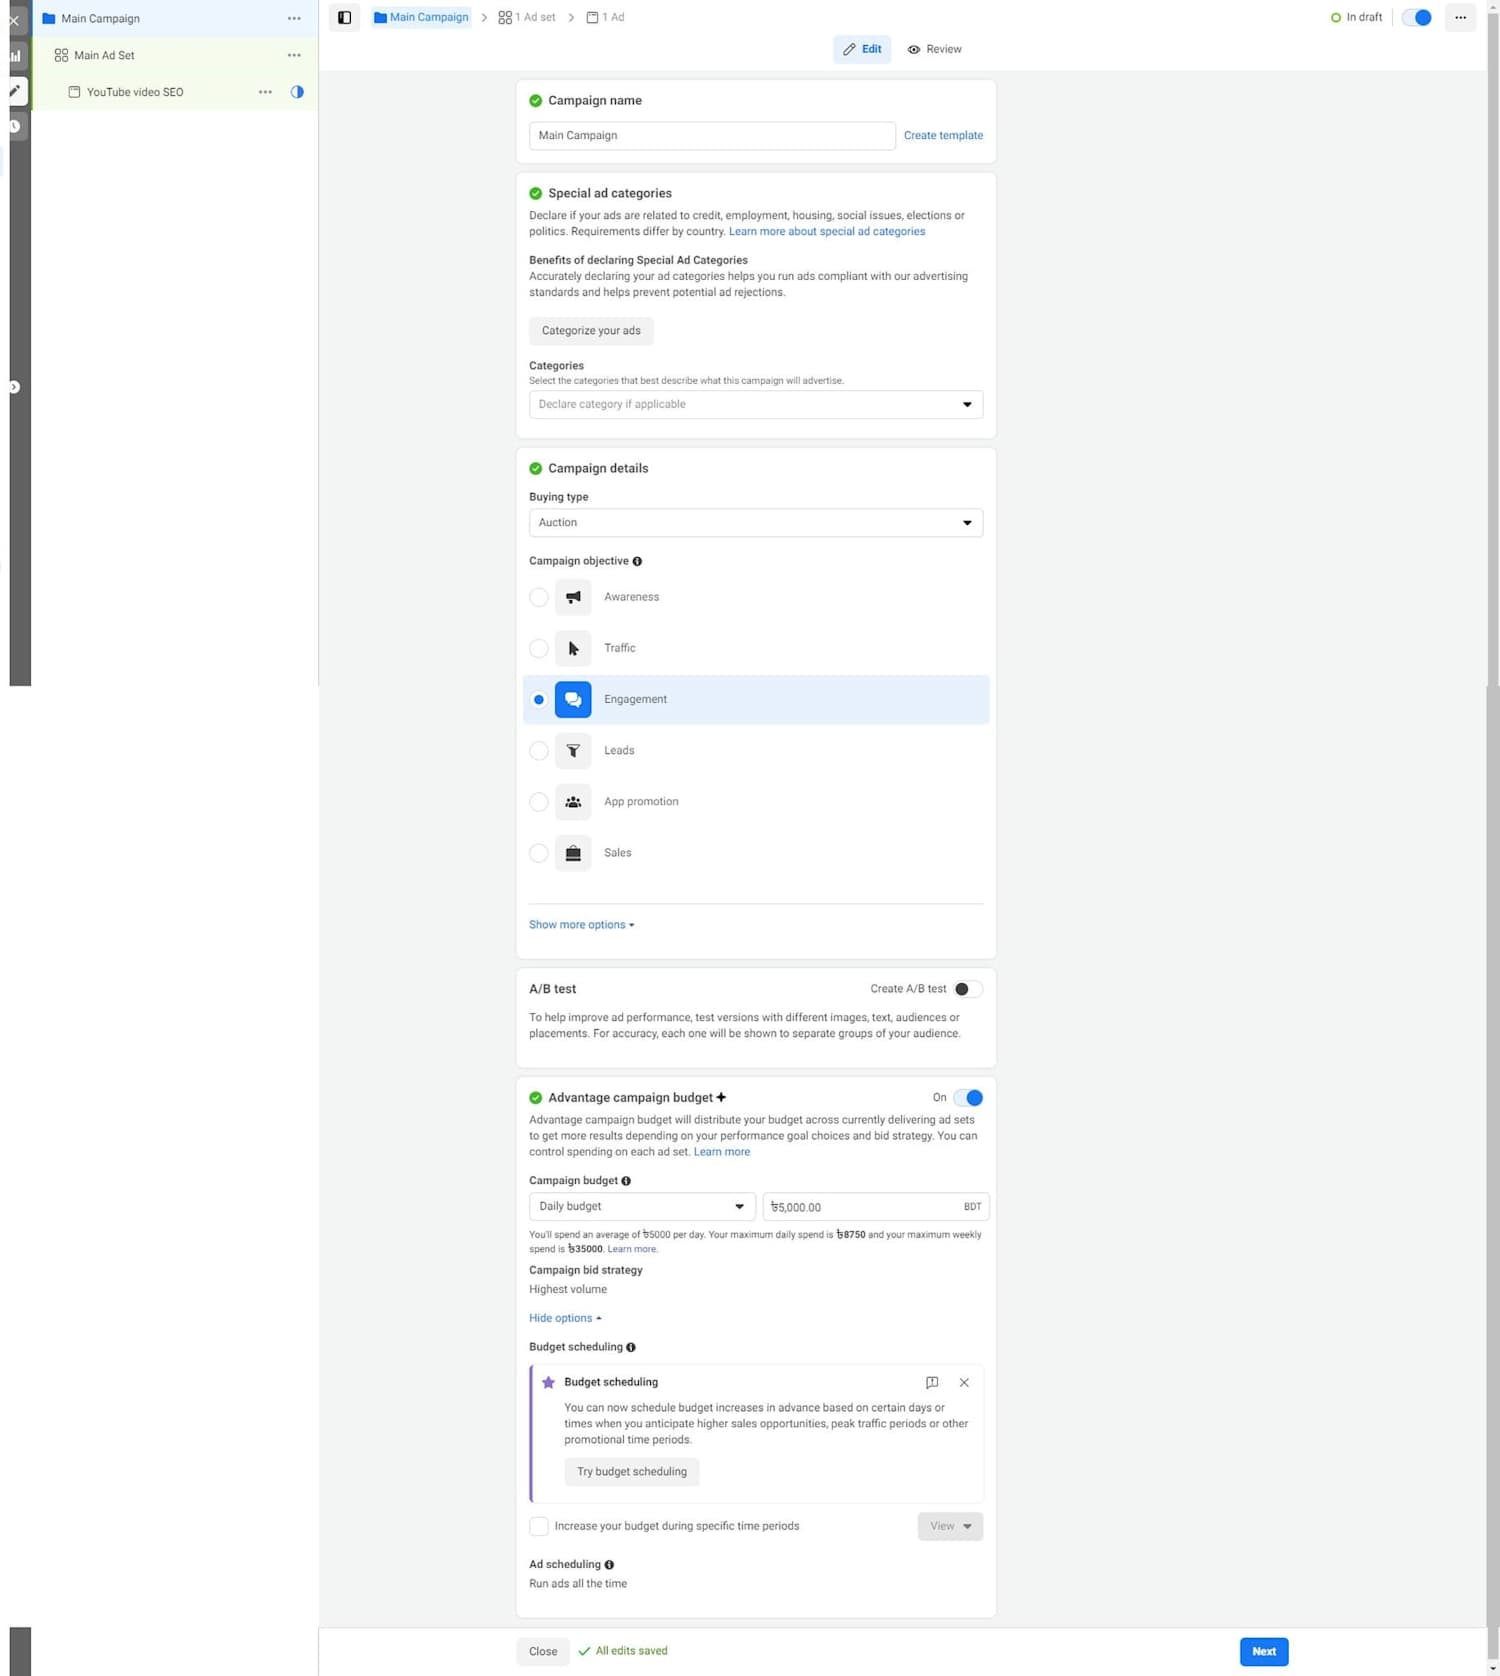Image resolution: width=1500 pixels, height=1676 pixels.
Task: Open Learn more link after weekly spend text
Action: [632, 1249]
